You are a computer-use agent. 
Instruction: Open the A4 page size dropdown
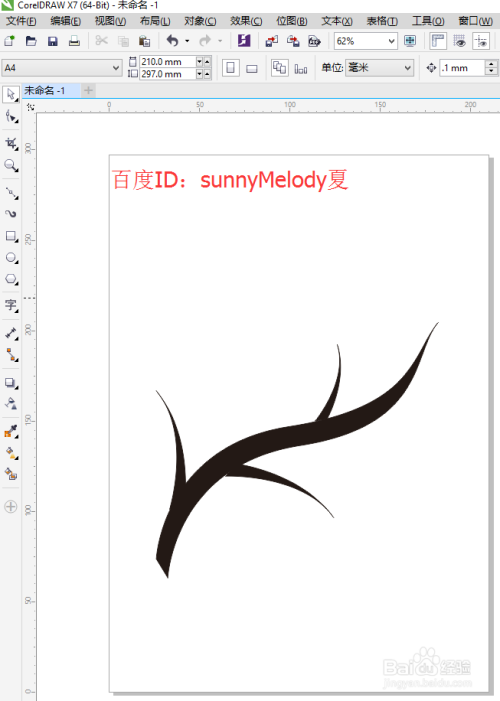[61, 68]
